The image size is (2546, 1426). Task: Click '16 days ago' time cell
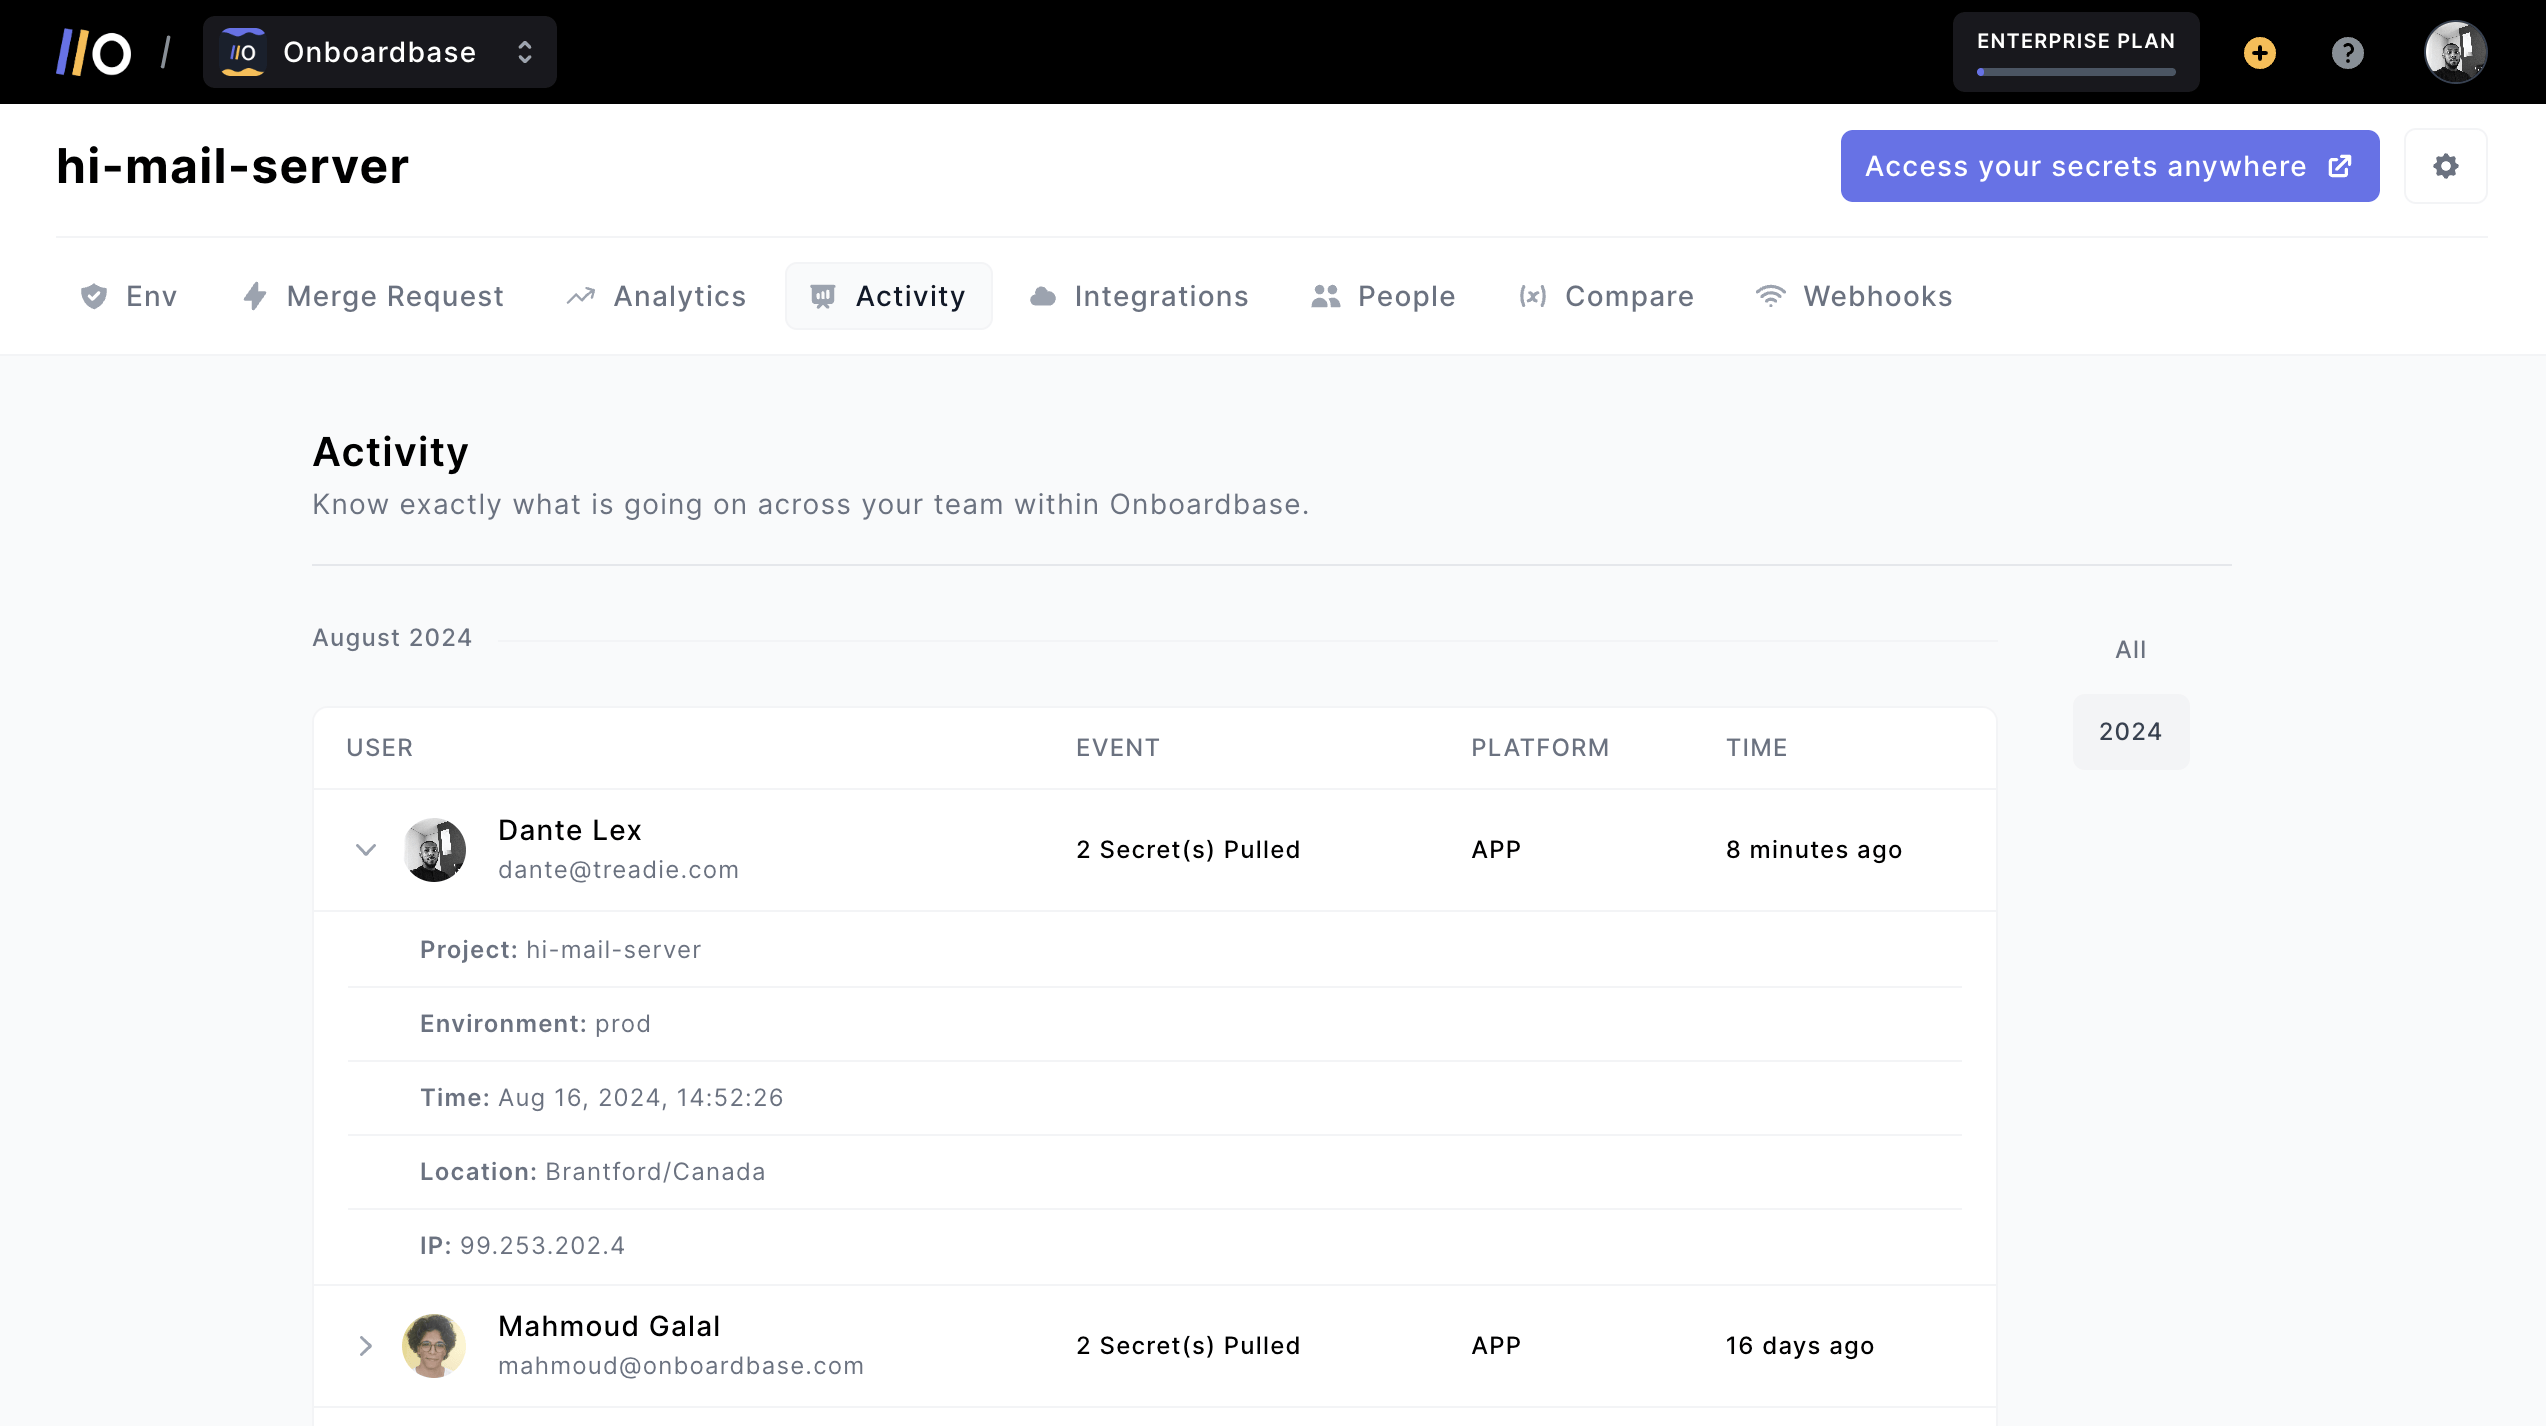click(1800, 1346)
